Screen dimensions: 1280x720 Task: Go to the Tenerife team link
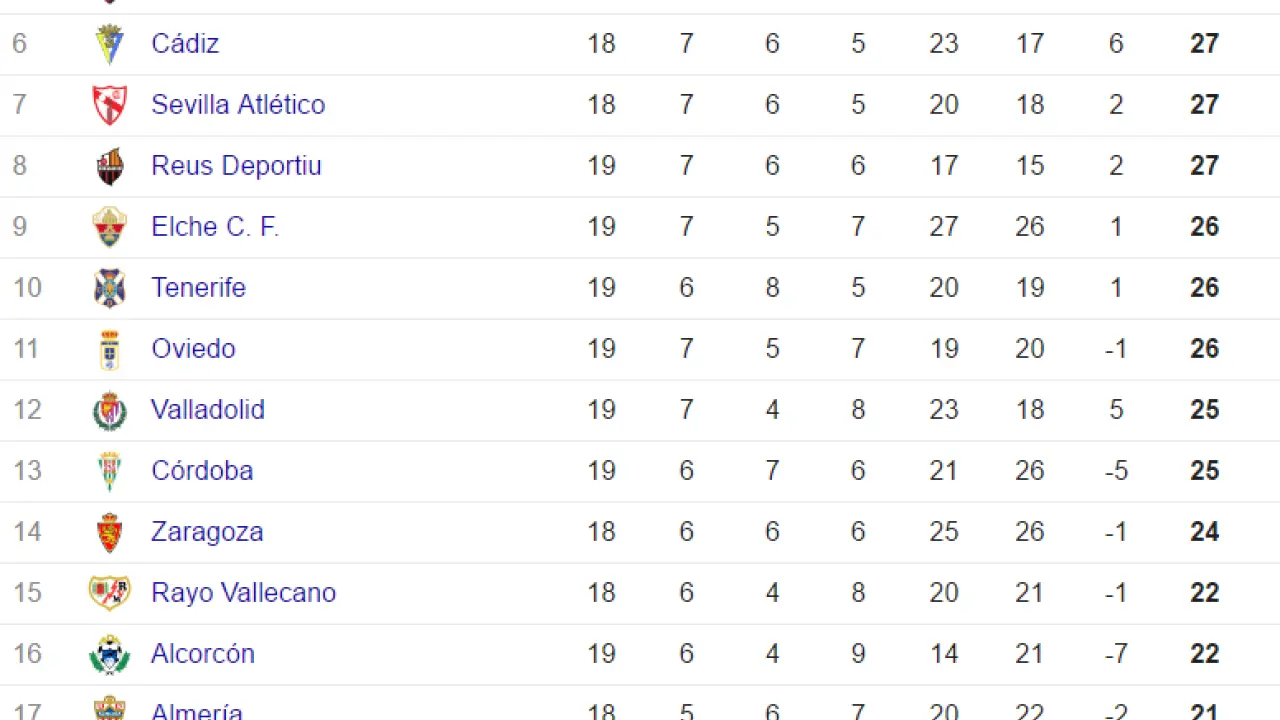click(198, 288)
